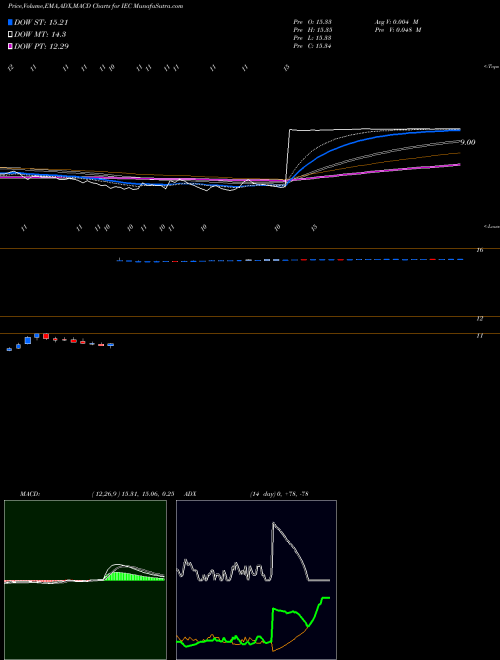Screen dimensions: 500x660
Task: Click the 'Pre H: 15.35' high value
Action: pos(314,30)
